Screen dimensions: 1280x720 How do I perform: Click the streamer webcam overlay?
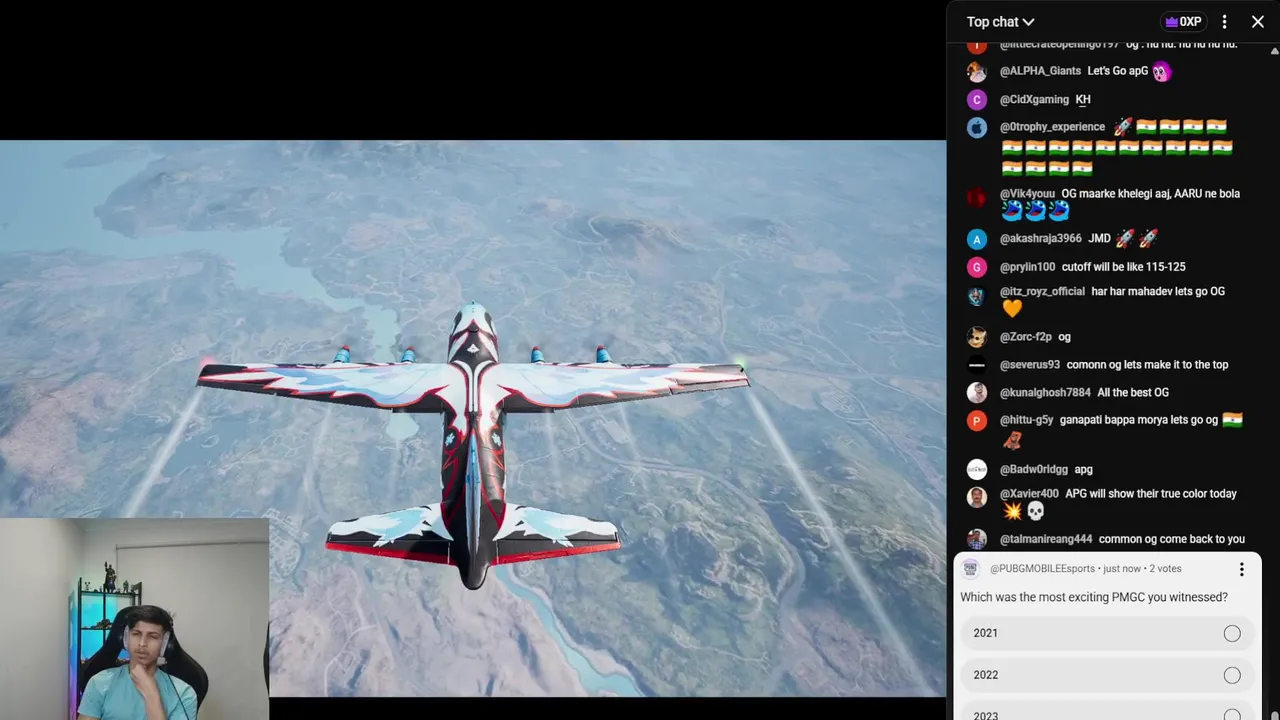134,619
